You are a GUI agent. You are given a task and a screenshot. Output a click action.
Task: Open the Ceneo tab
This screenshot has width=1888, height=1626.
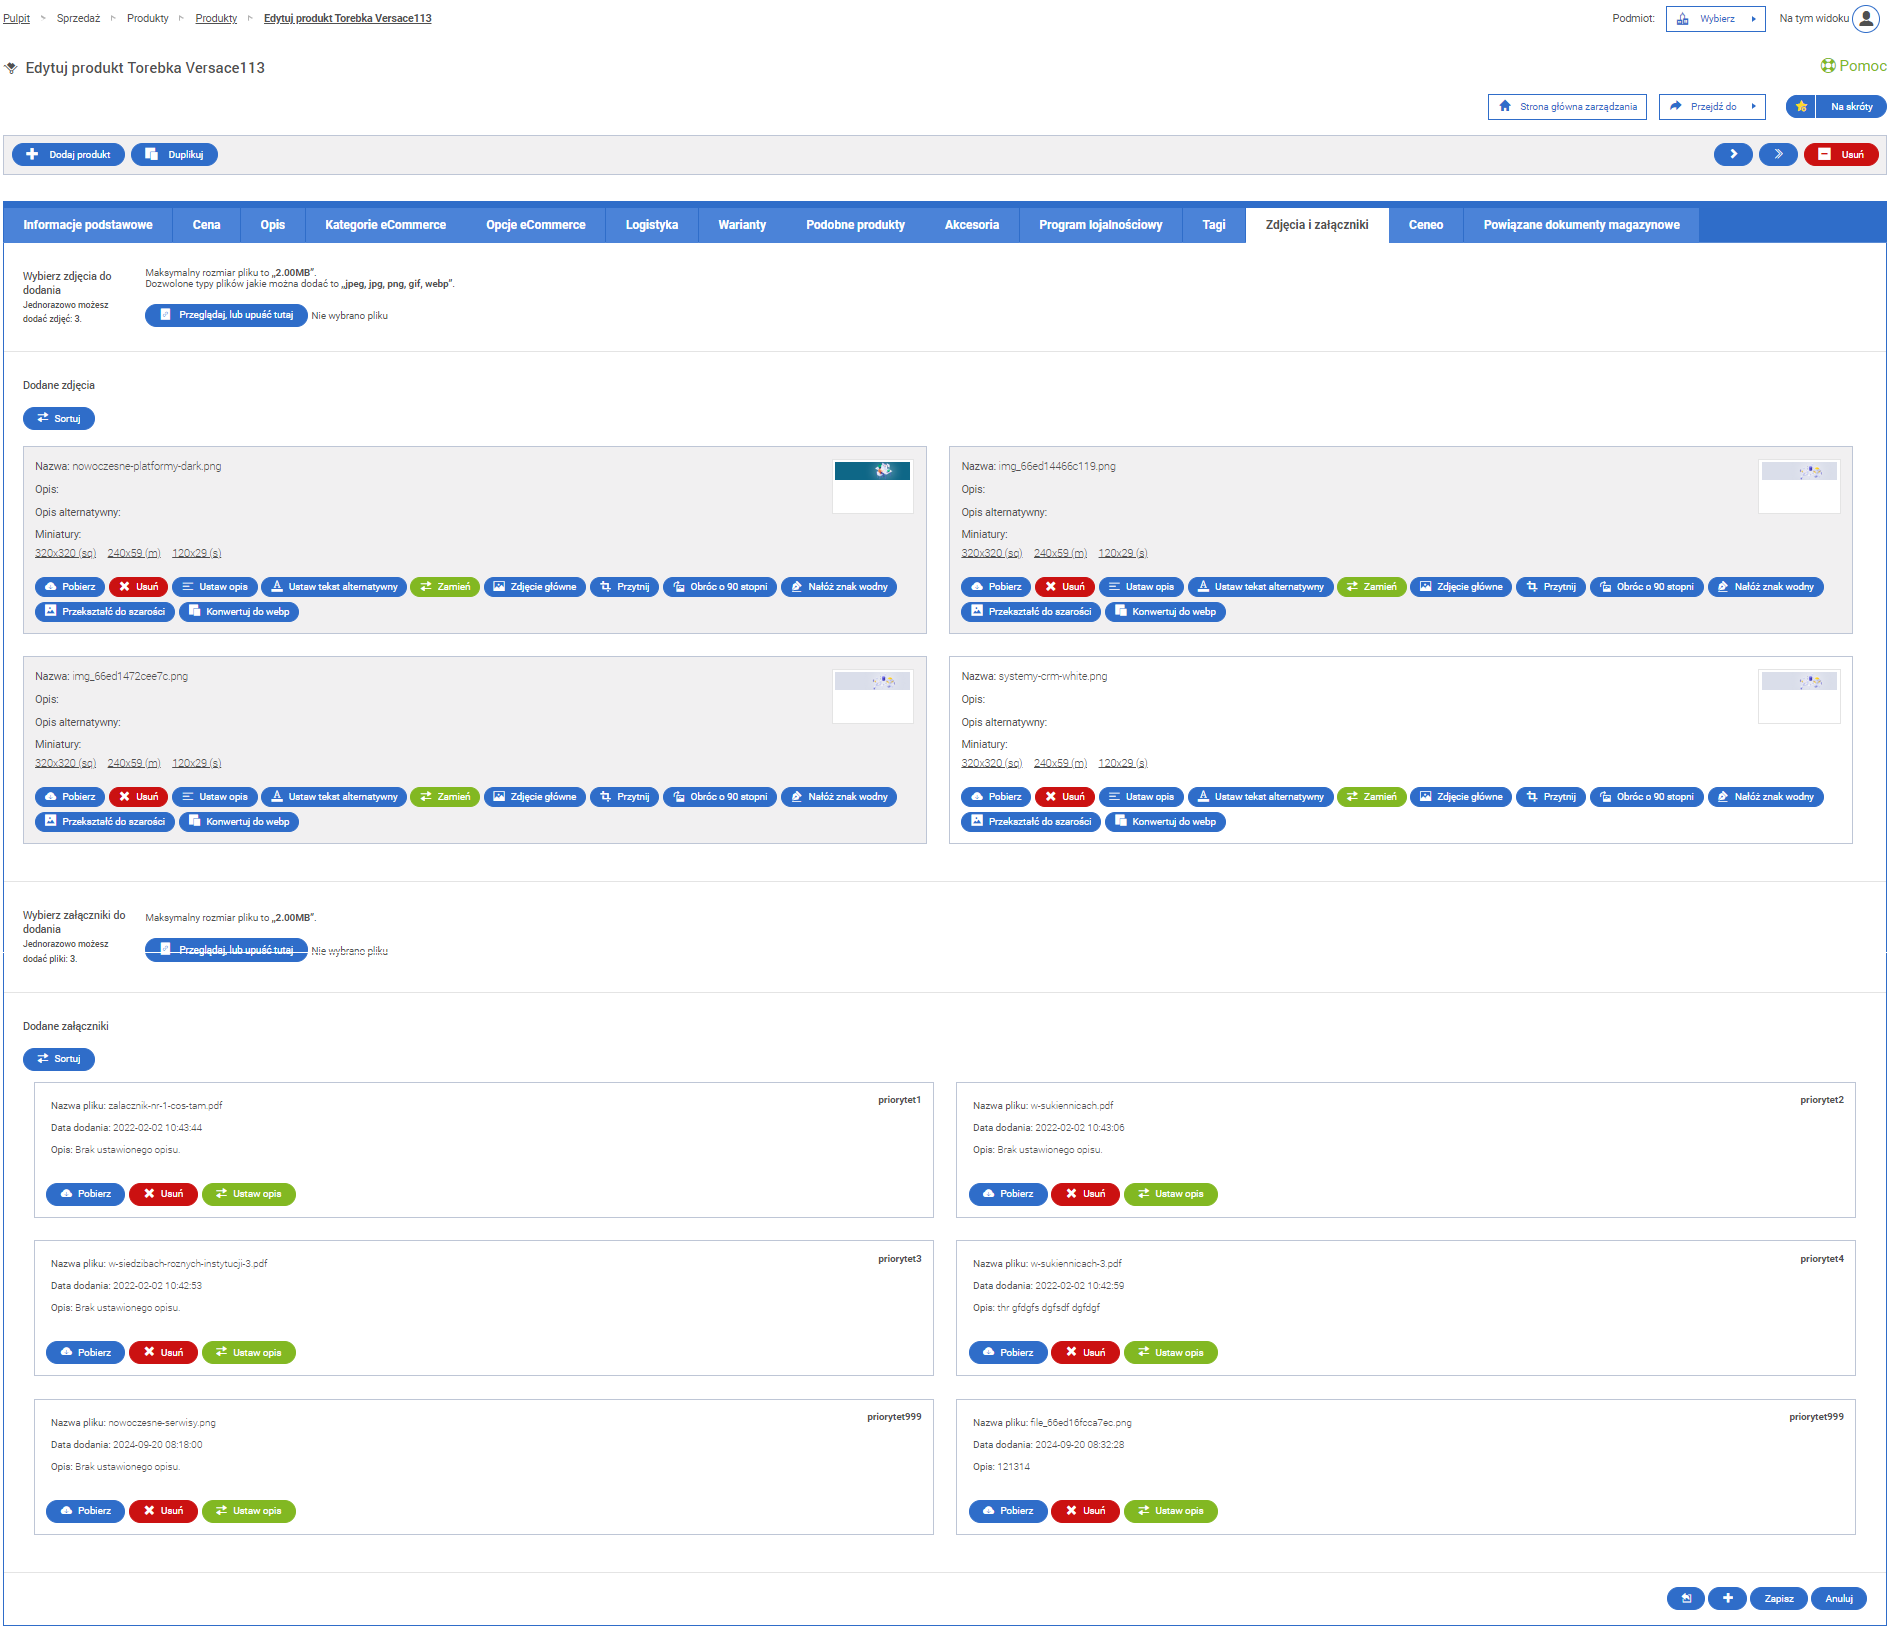(x=1425, y=225)
